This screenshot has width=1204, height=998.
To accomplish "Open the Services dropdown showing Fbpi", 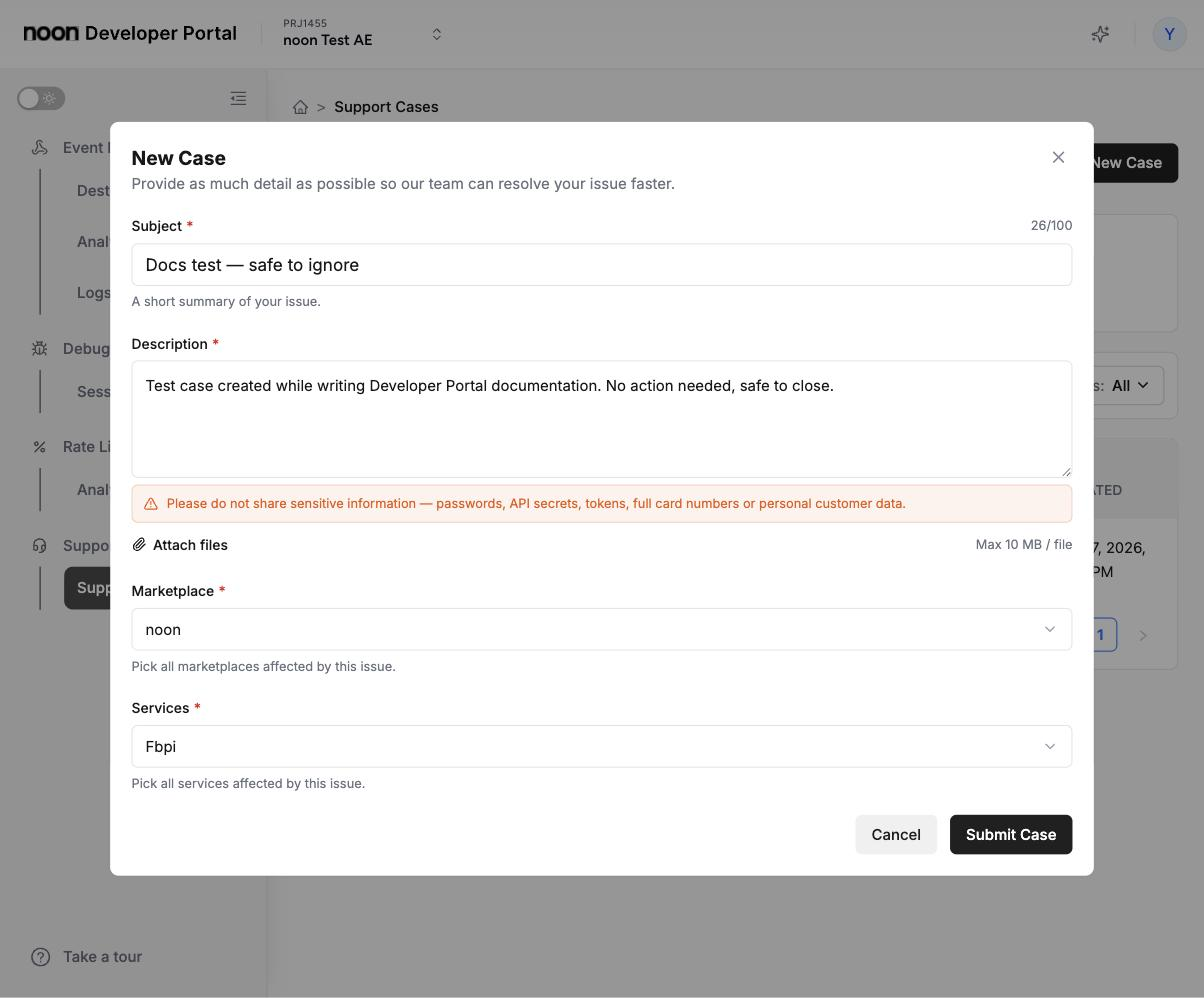I will [x=601, y=746].
